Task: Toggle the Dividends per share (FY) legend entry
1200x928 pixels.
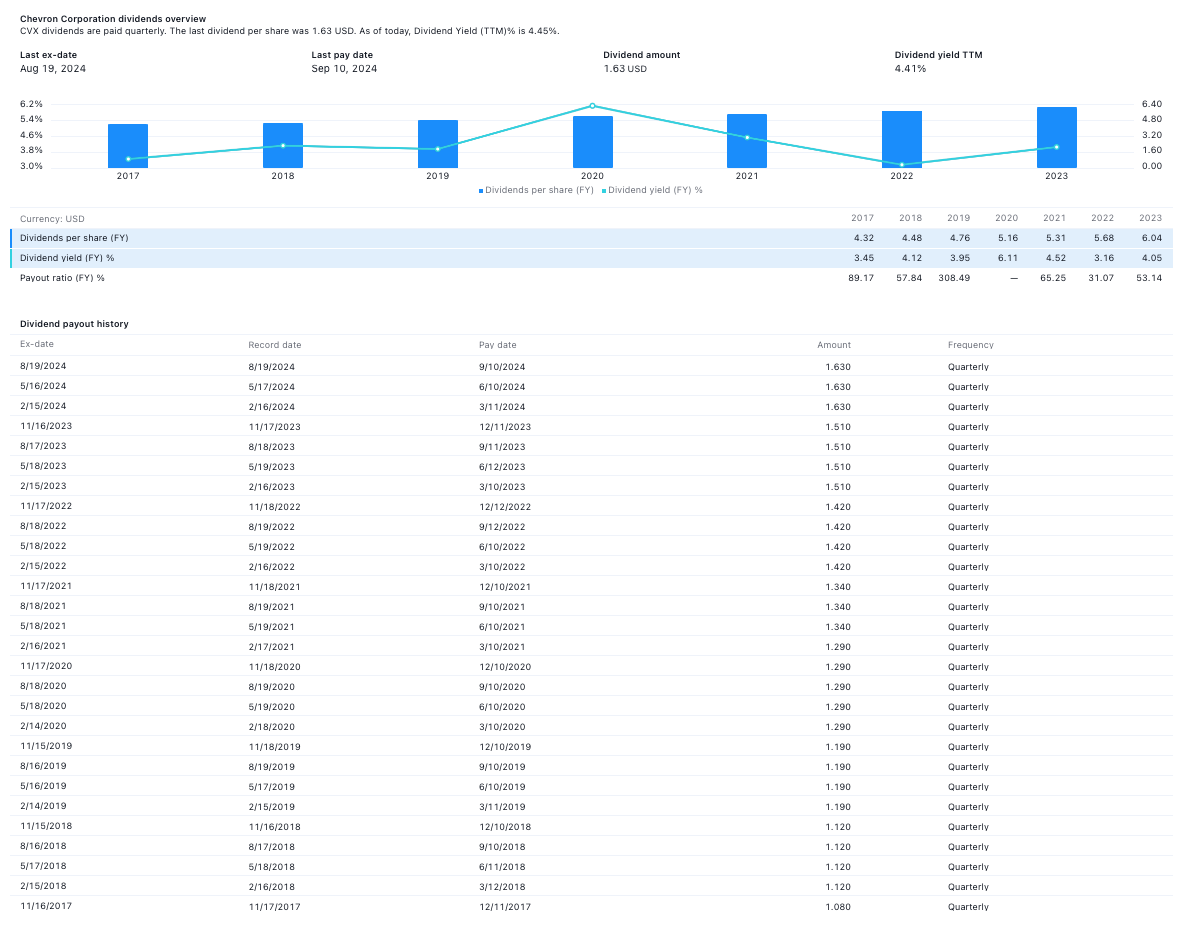Action: (x=536, y=189)
